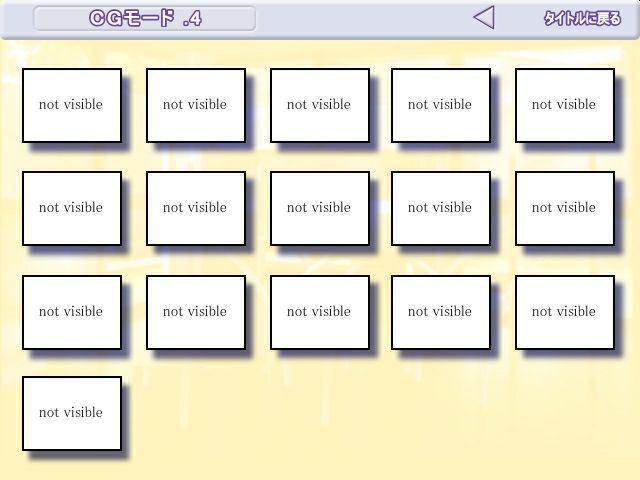View the last thumbnail in the third row

tap(564, 312)
